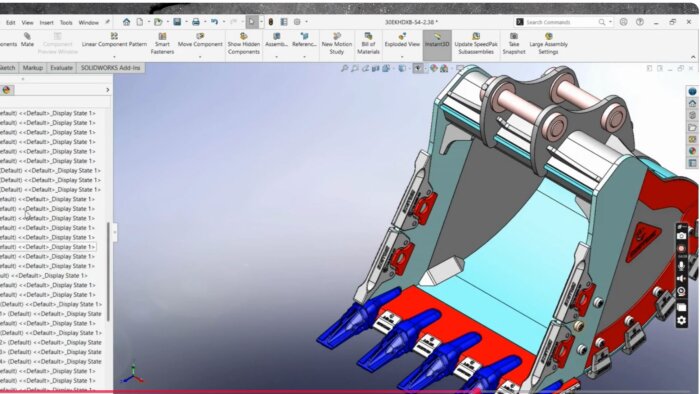Open Appearances tab in the right task pane
The height and width of the screenshot is (394, 700).
[692, 151]
